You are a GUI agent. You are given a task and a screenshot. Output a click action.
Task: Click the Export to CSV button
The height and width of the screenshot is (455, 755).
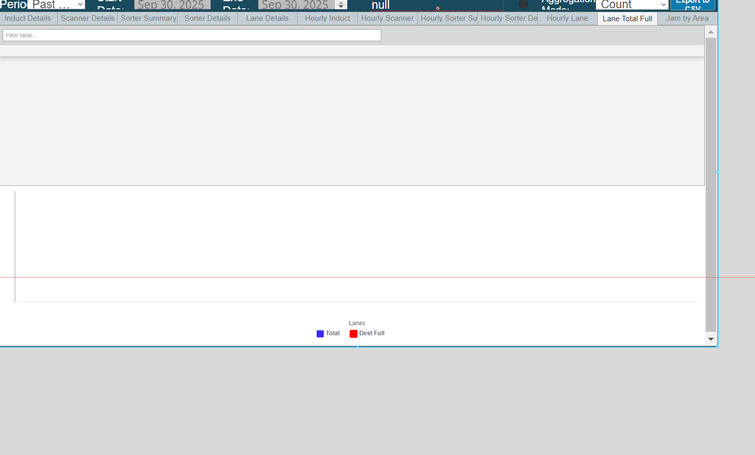[x=692, y=4]
